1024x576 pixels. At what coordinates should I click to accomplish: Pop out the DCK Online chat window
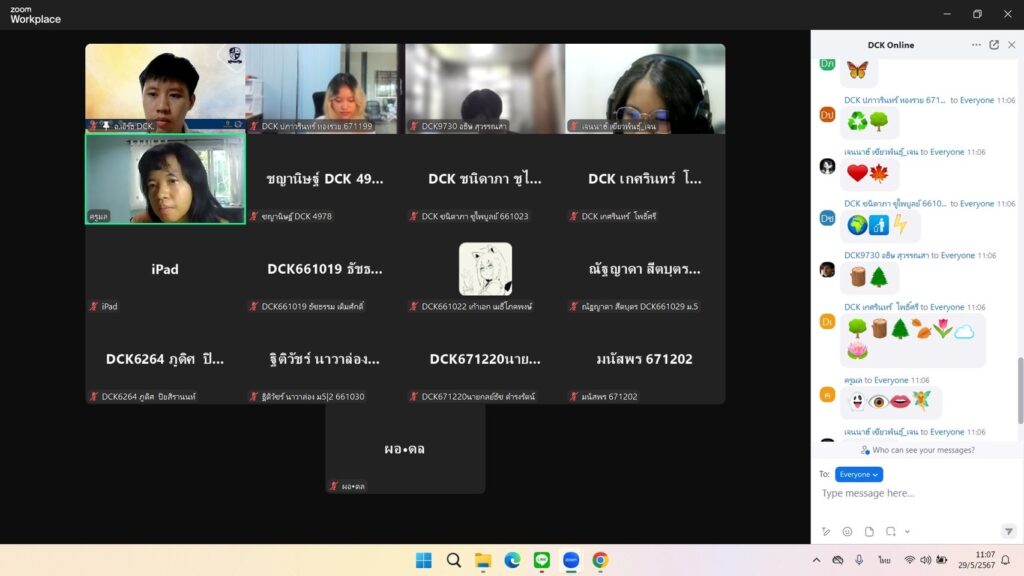coord(994,45)
